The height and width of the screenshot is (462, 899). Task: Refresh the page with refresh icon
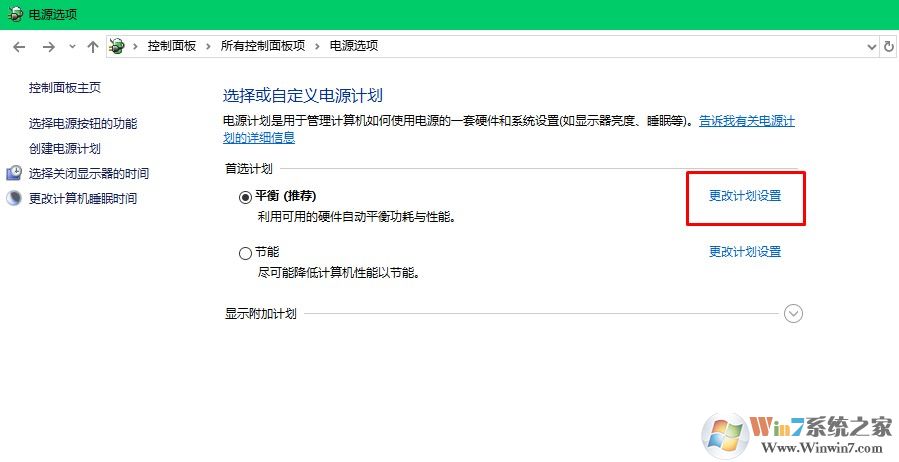coord(889,46)
